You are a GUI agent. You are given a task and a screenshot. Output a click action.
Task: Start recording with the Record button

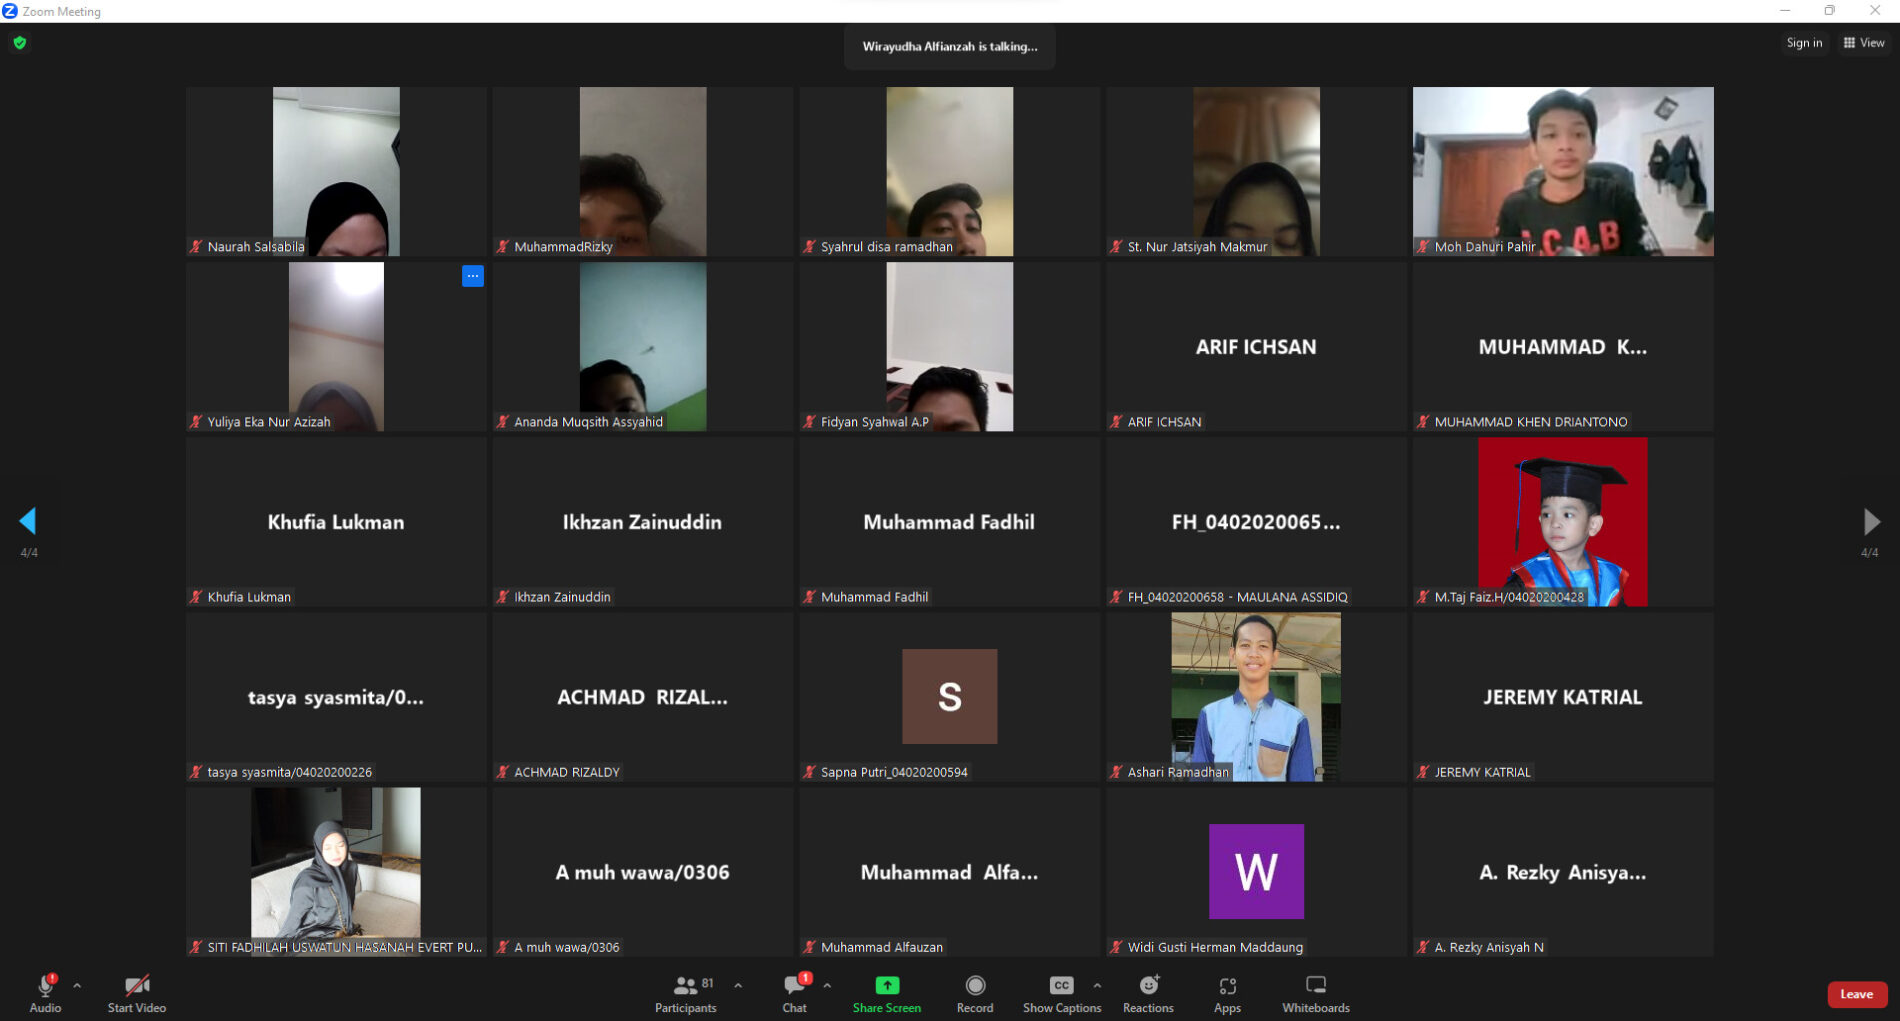[974, 993]
